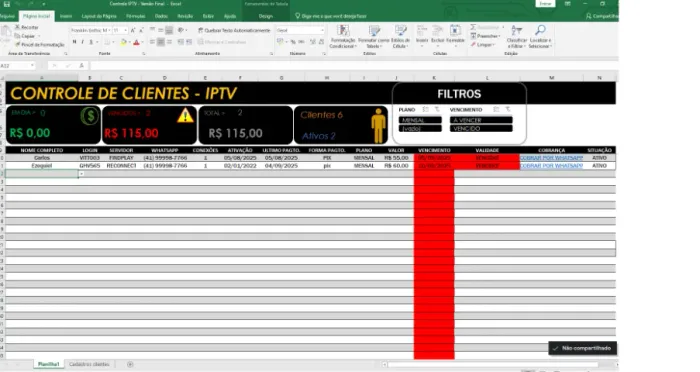700x372 pixels.
Task: Decrease indent in the alignment group
Action: coord(180,42)
